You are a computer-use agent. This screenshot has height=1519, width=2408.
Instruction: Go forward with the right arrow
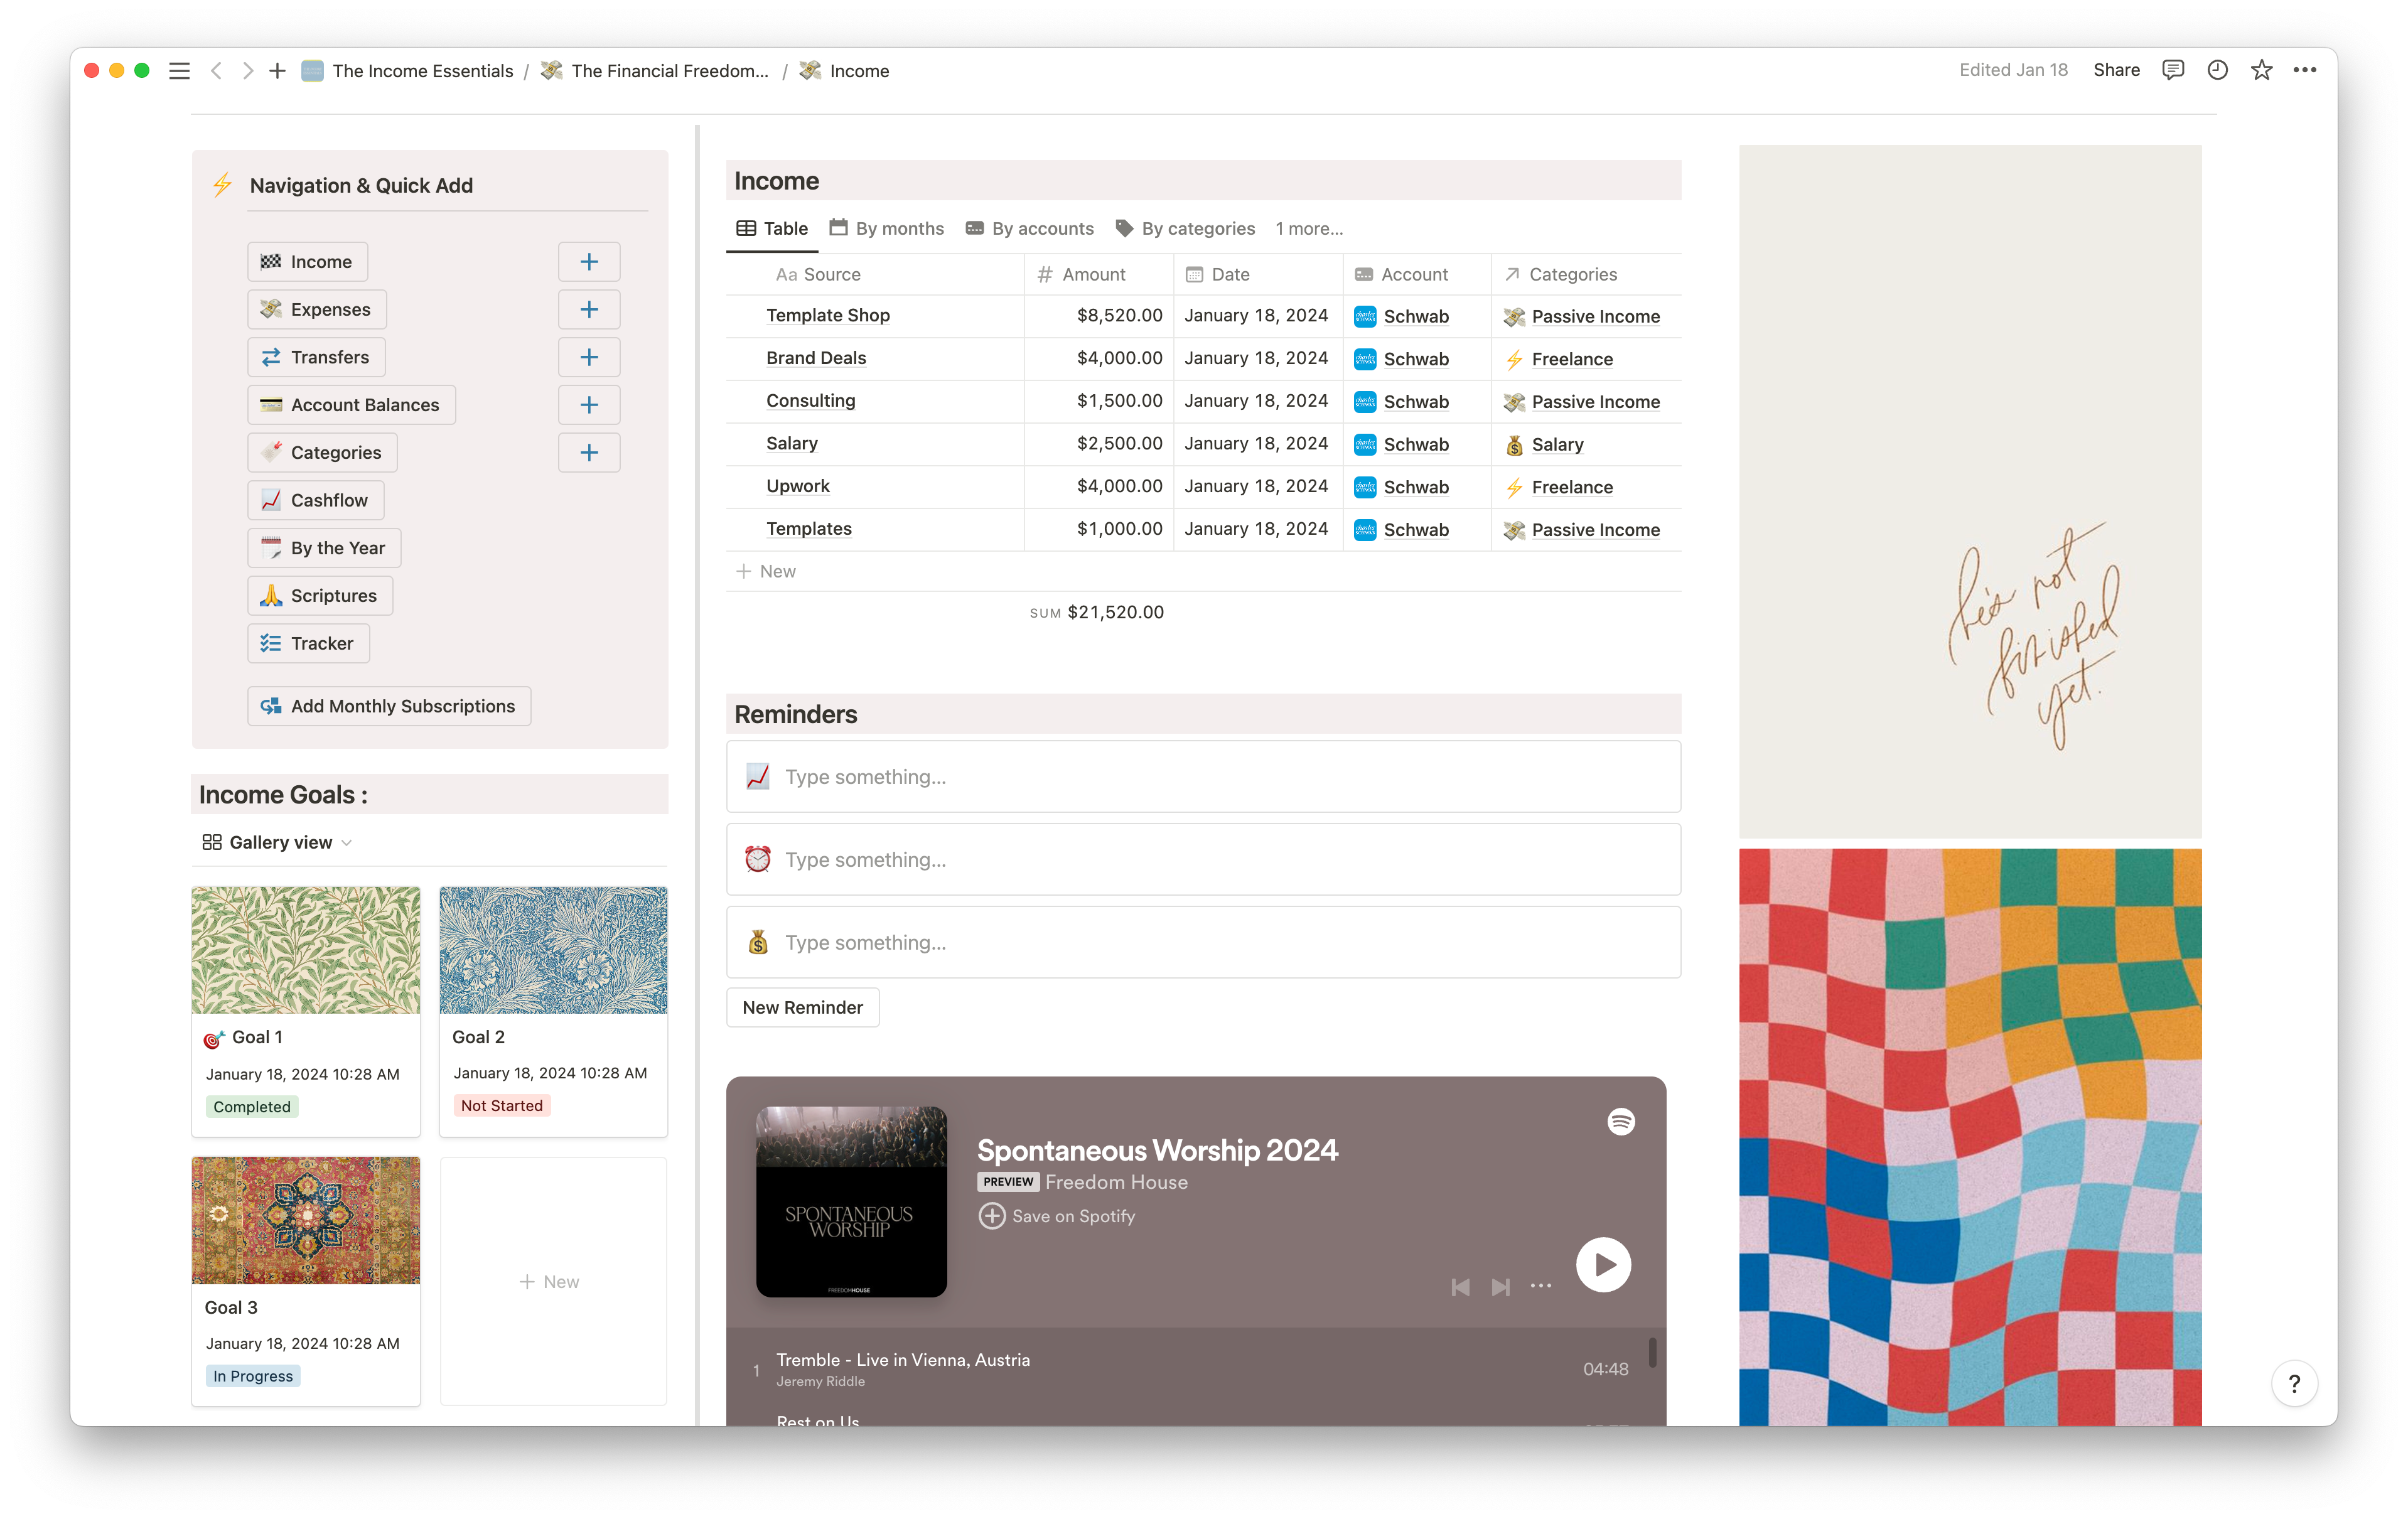(247, 71)
